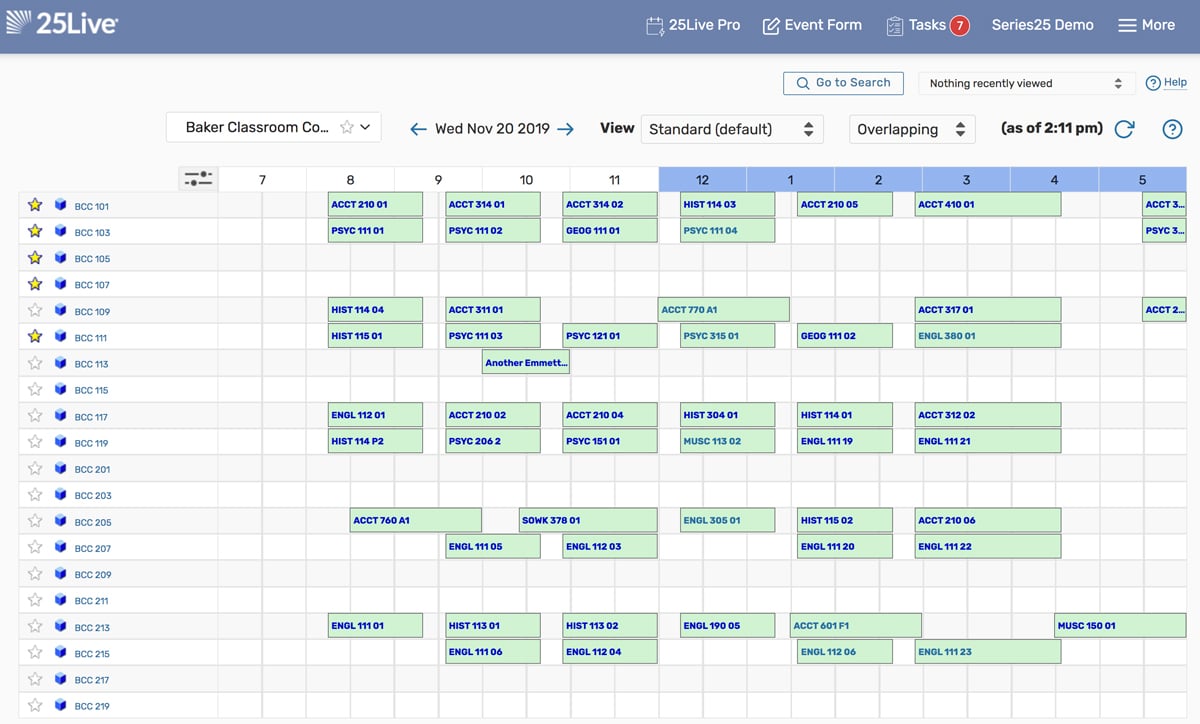This screenshot has width=1200, height=724.
Task: Open the ACCT 760 A1 event
Action: click(416, 520)
